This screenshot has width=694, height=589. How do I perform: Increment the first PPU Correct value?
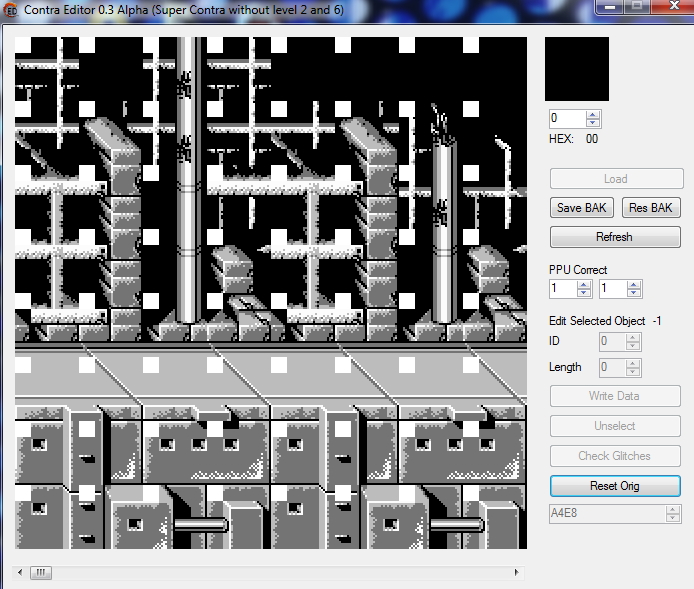click(584, 285)
